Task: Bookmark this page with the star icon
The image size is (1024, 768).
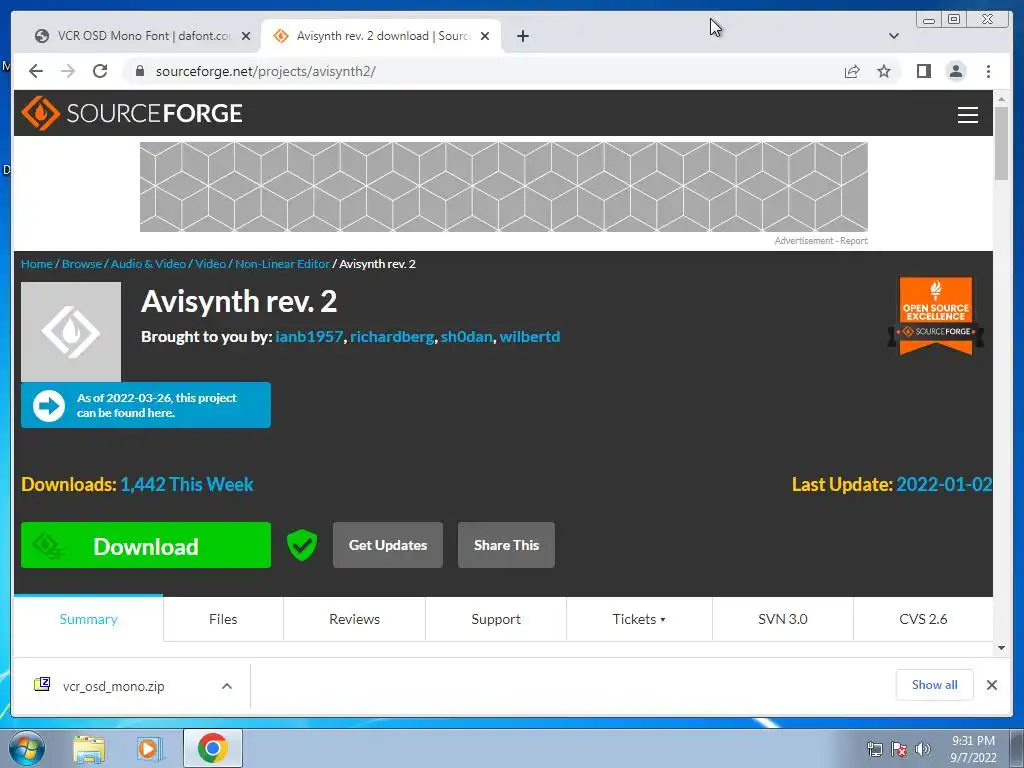Action: point(884,71)
